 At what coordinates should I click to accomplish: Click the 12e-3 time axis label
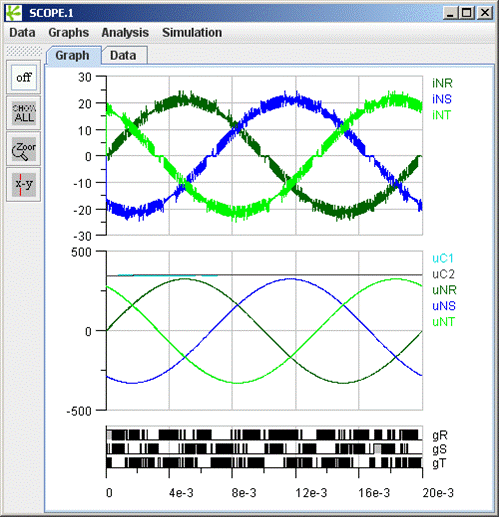311,493
